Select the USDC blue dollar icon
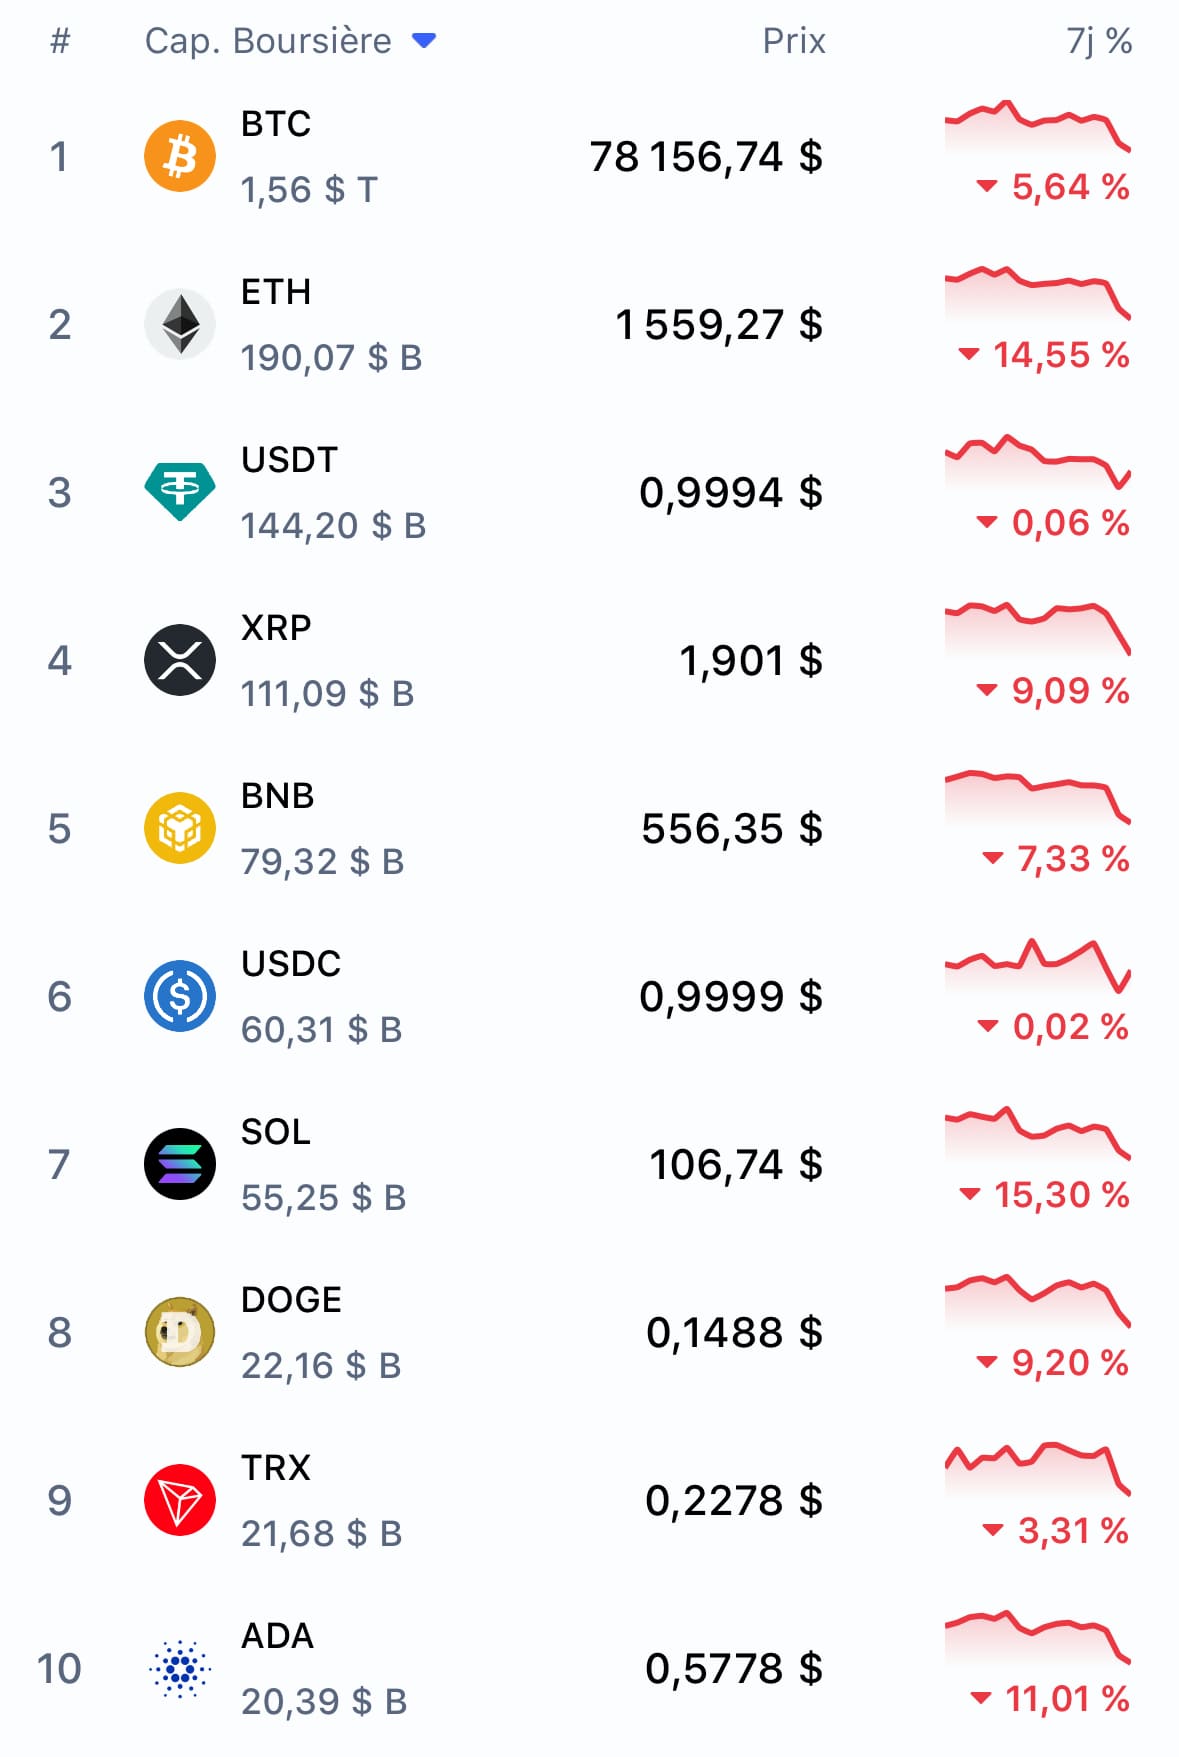 coord(180,996)
